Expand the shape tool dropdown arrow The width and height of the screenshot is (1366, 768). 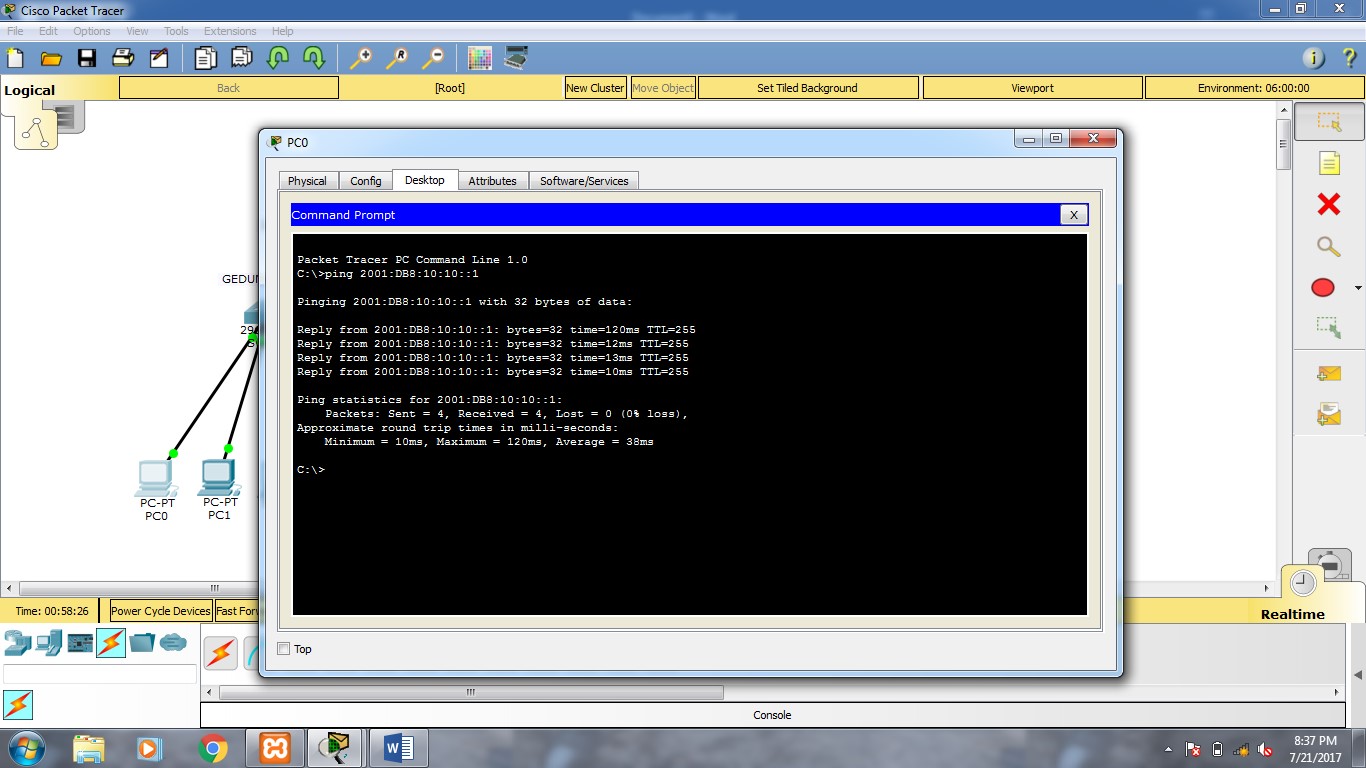click(1357, 288)
